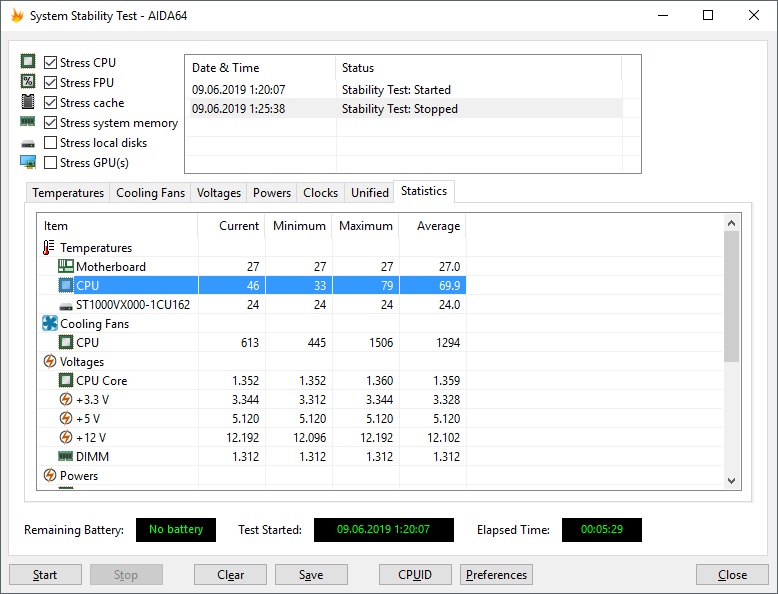Select the DIMM voltage row
This screenshot has width=778, height=594.
(252, 457)
